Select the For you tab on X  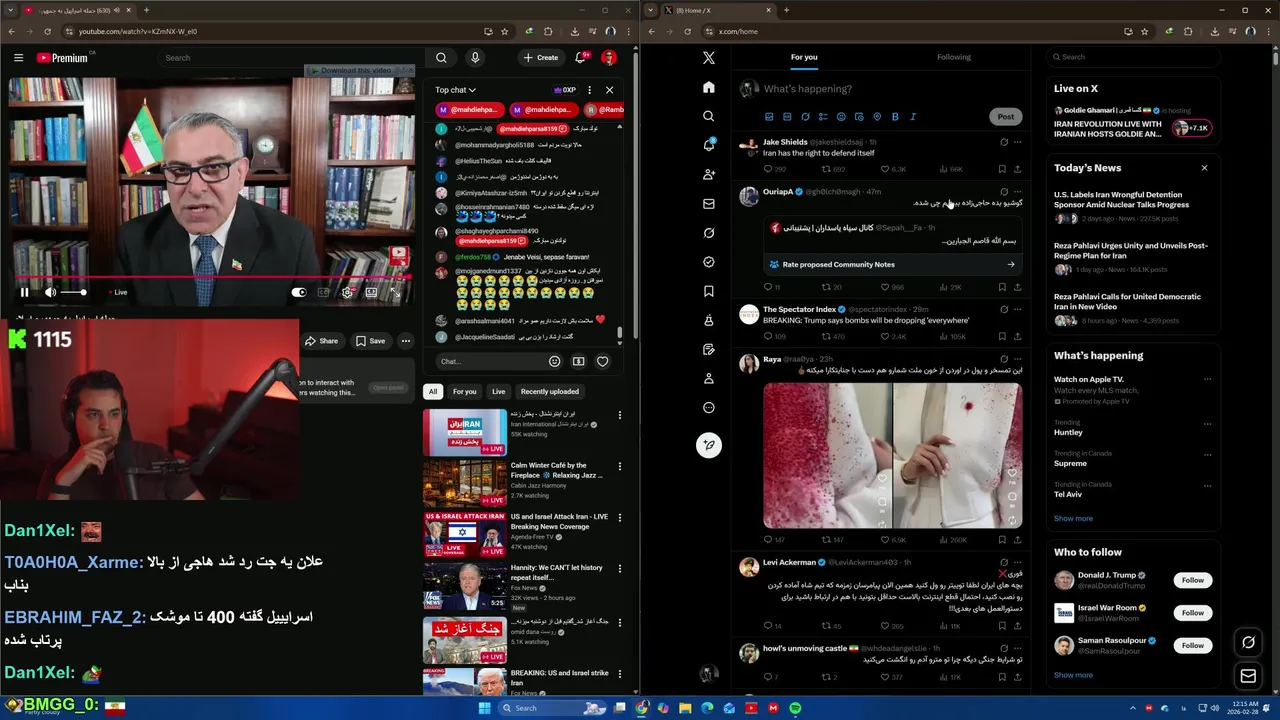(x=804, y=57)
